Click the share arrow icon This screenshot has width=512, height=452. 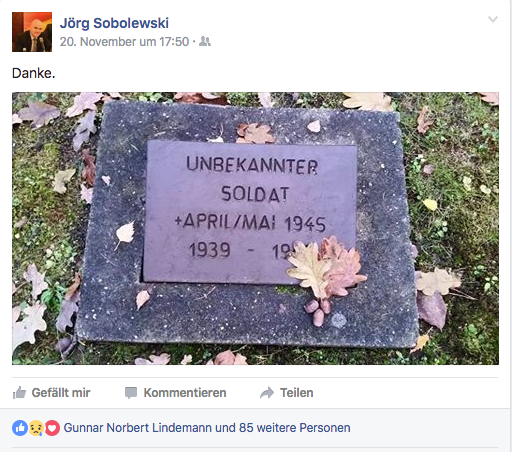tap(267, 393)
